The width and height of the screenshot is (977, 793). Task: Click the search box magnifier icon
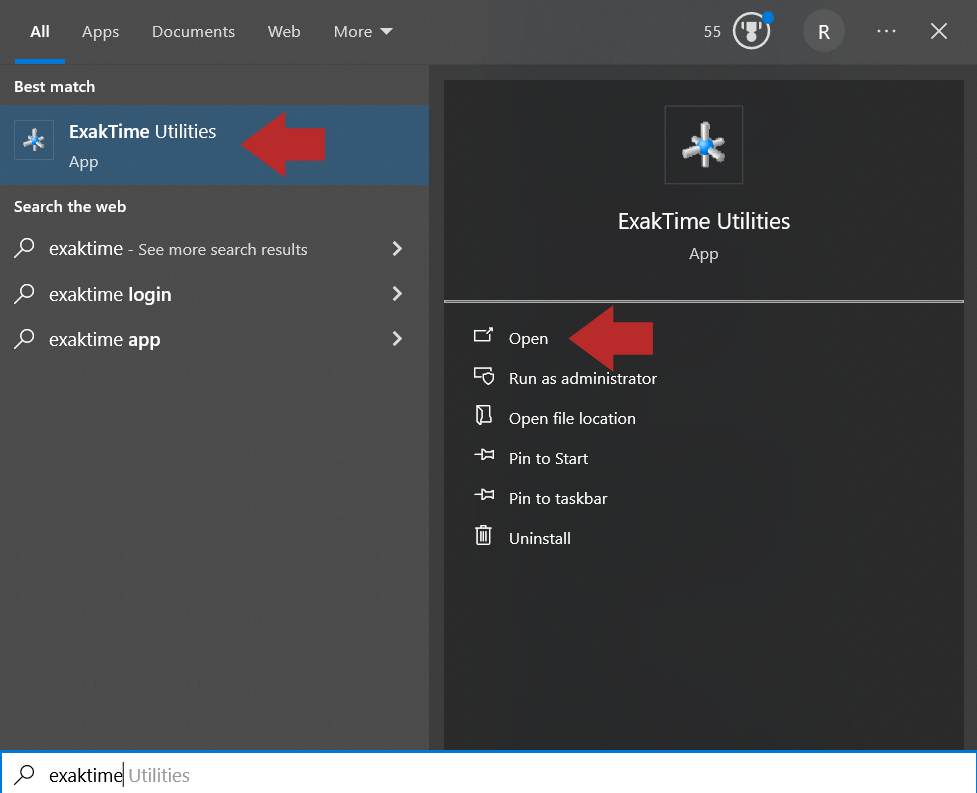click(24, 774)
